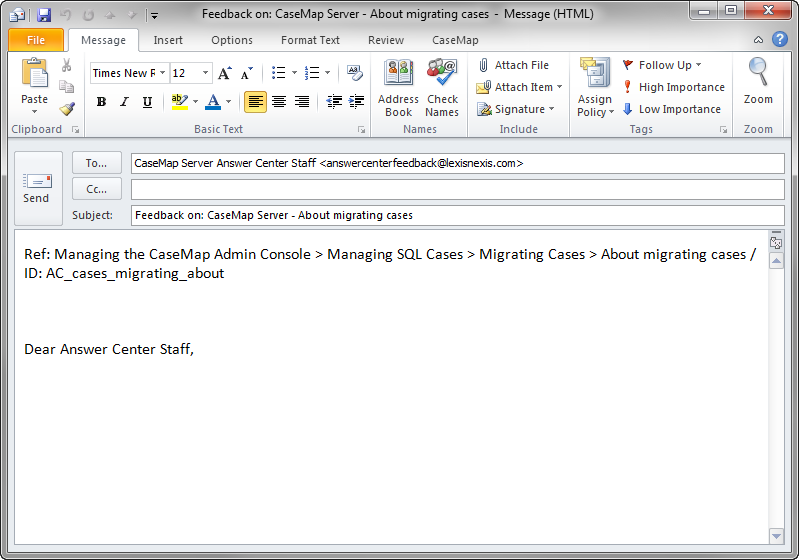The height and width of the screenshot is (560, 799).
Task: Grow font size with large A icon
Action: [x=225, y=73]
